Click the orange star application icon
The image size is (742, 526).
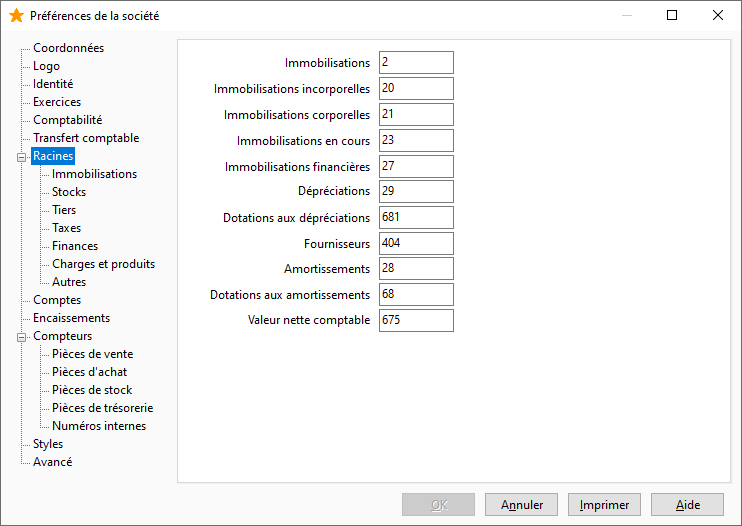pos(16,16)
